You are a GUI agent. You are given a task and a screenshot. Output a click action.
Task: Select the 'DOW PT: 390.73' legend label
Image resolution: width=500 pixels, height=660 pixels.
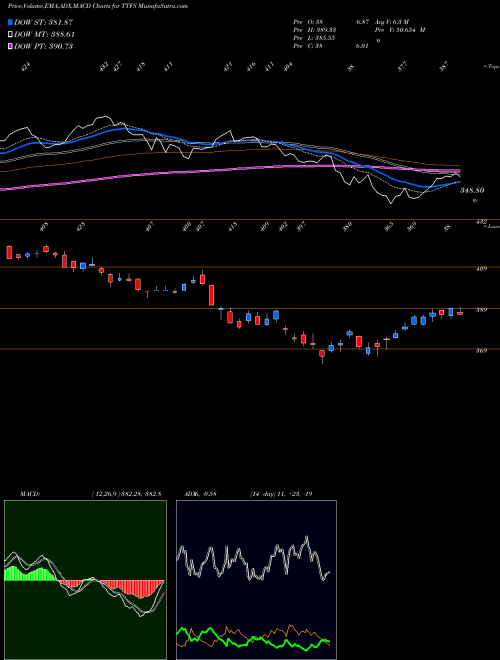click(43, 46)
